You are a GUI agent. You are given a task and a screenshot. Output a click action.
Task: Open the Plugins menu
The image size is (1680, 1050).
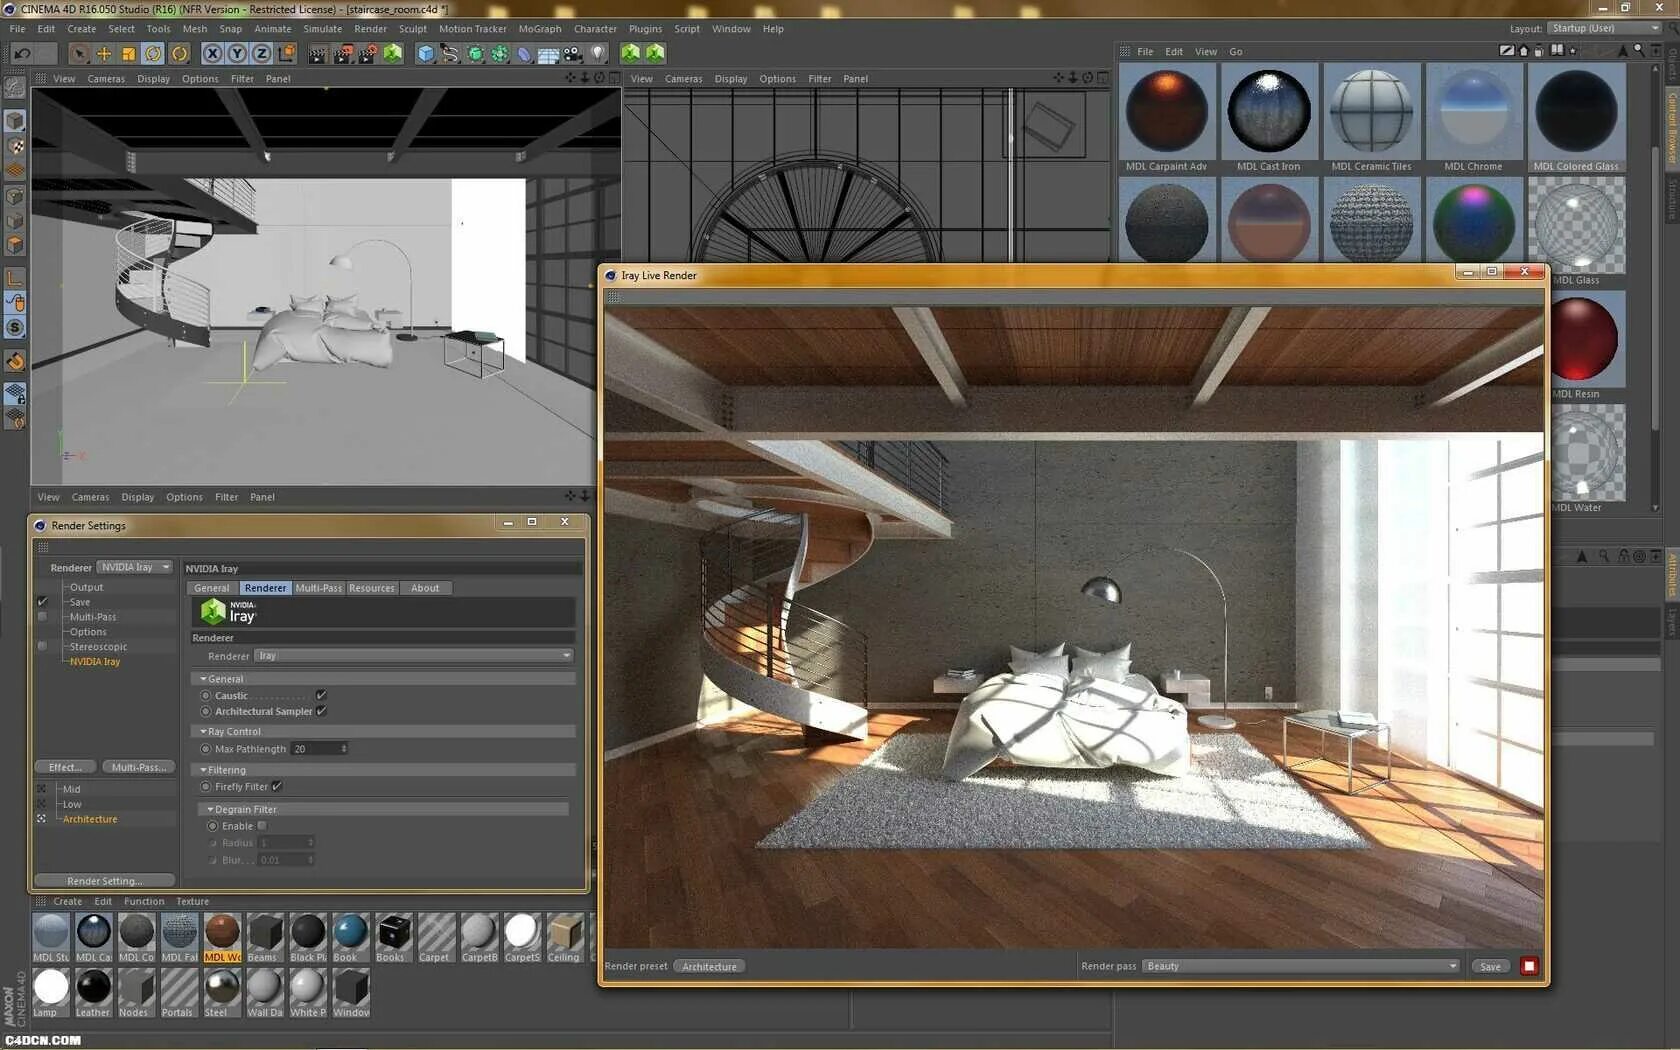pos(645,29)
